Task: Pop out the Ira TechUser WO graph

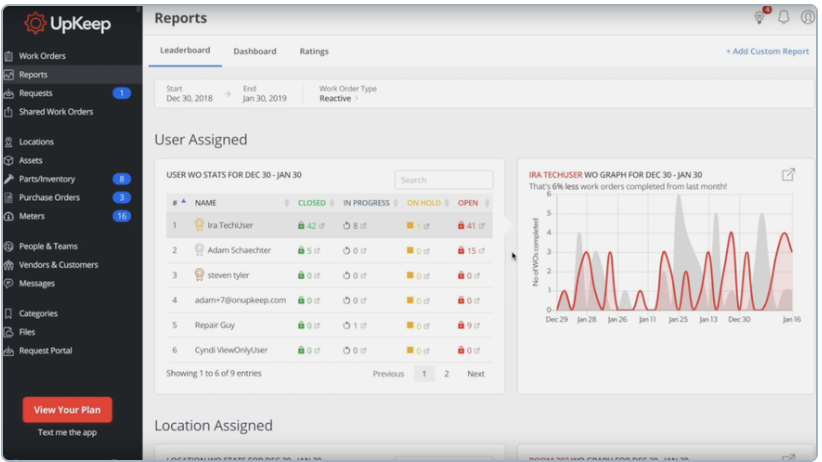Action: (x=788, y=175)
